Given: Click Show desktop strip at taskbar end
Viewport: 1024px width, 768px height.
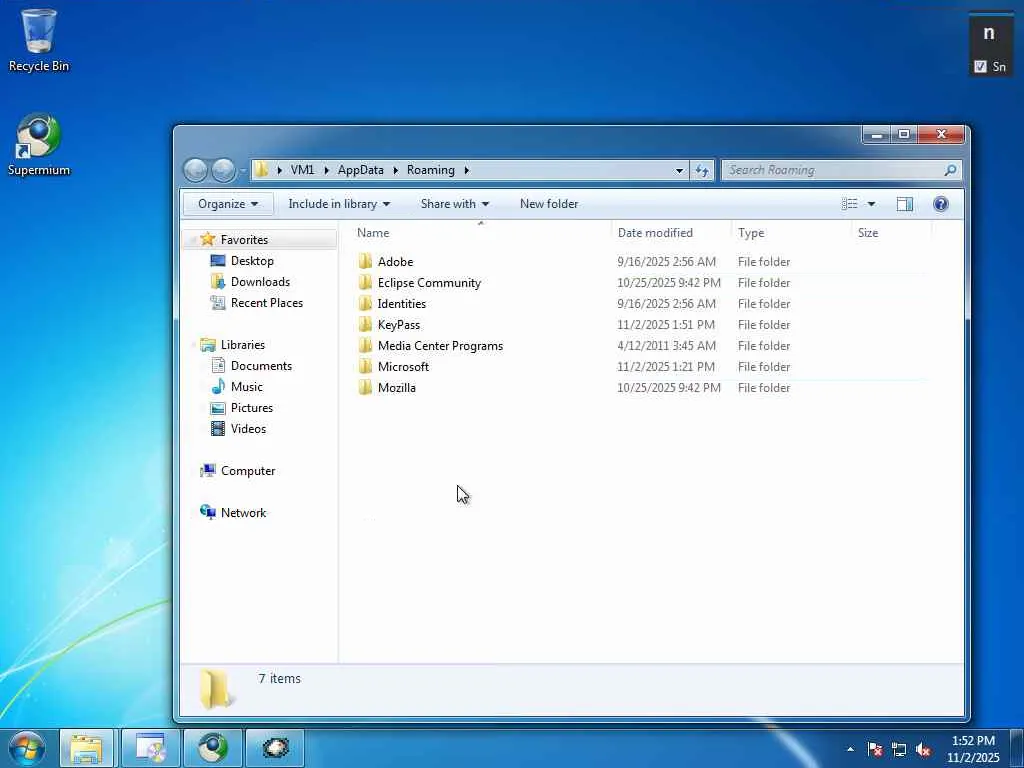Looking at the screenshot, I should 1017,749.
